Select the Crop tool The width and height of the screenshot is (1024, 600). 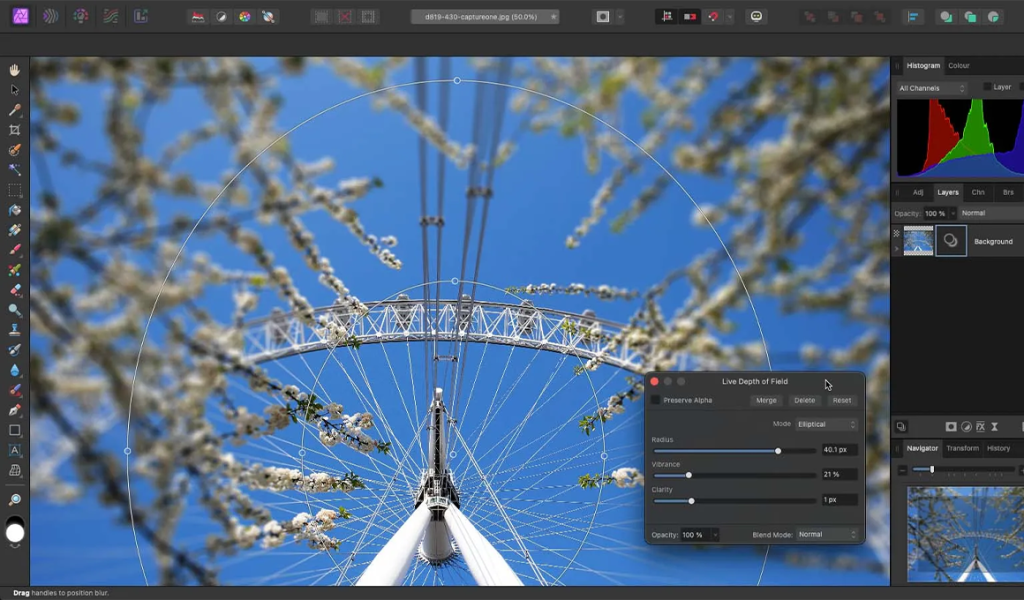[x=14, y=130]
